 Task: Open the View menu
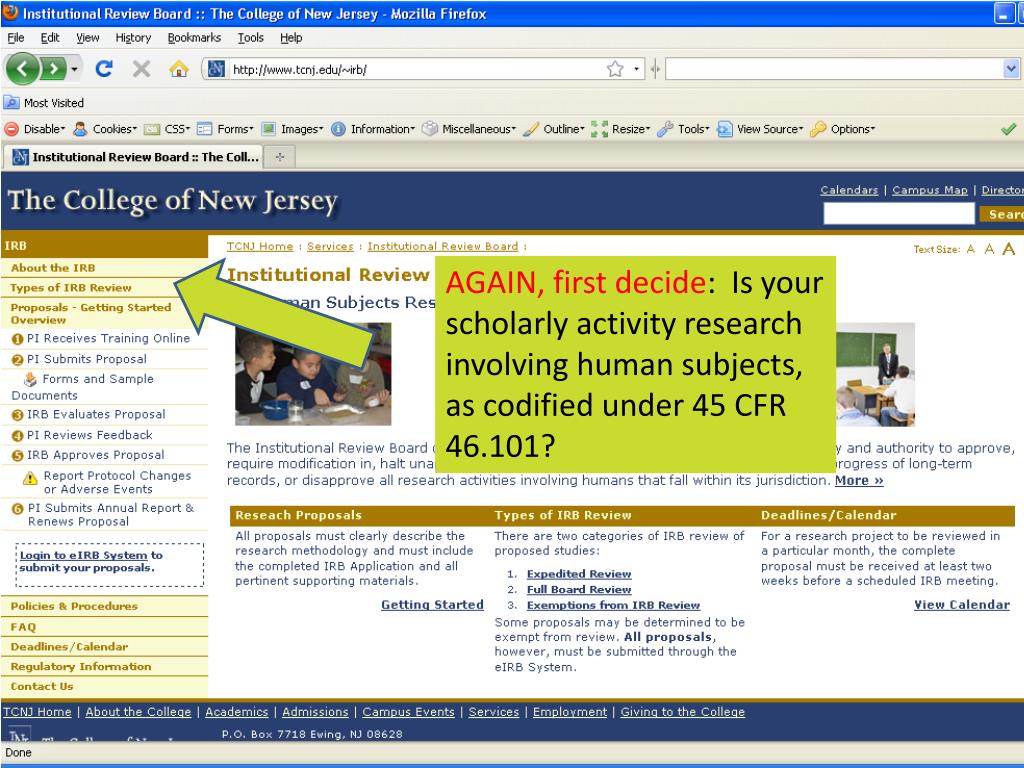[88, 37]
